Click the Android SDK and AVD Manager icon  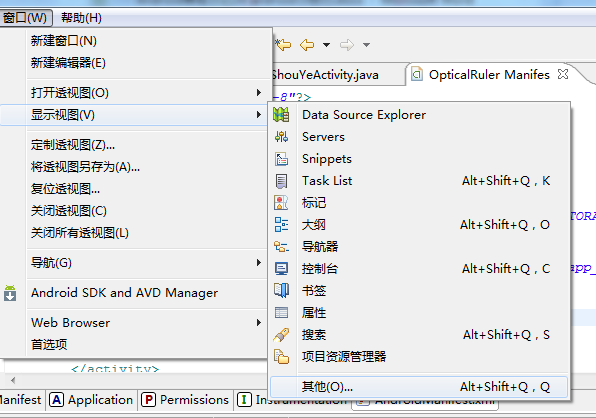pyautogui.click(x=10, y=293)
